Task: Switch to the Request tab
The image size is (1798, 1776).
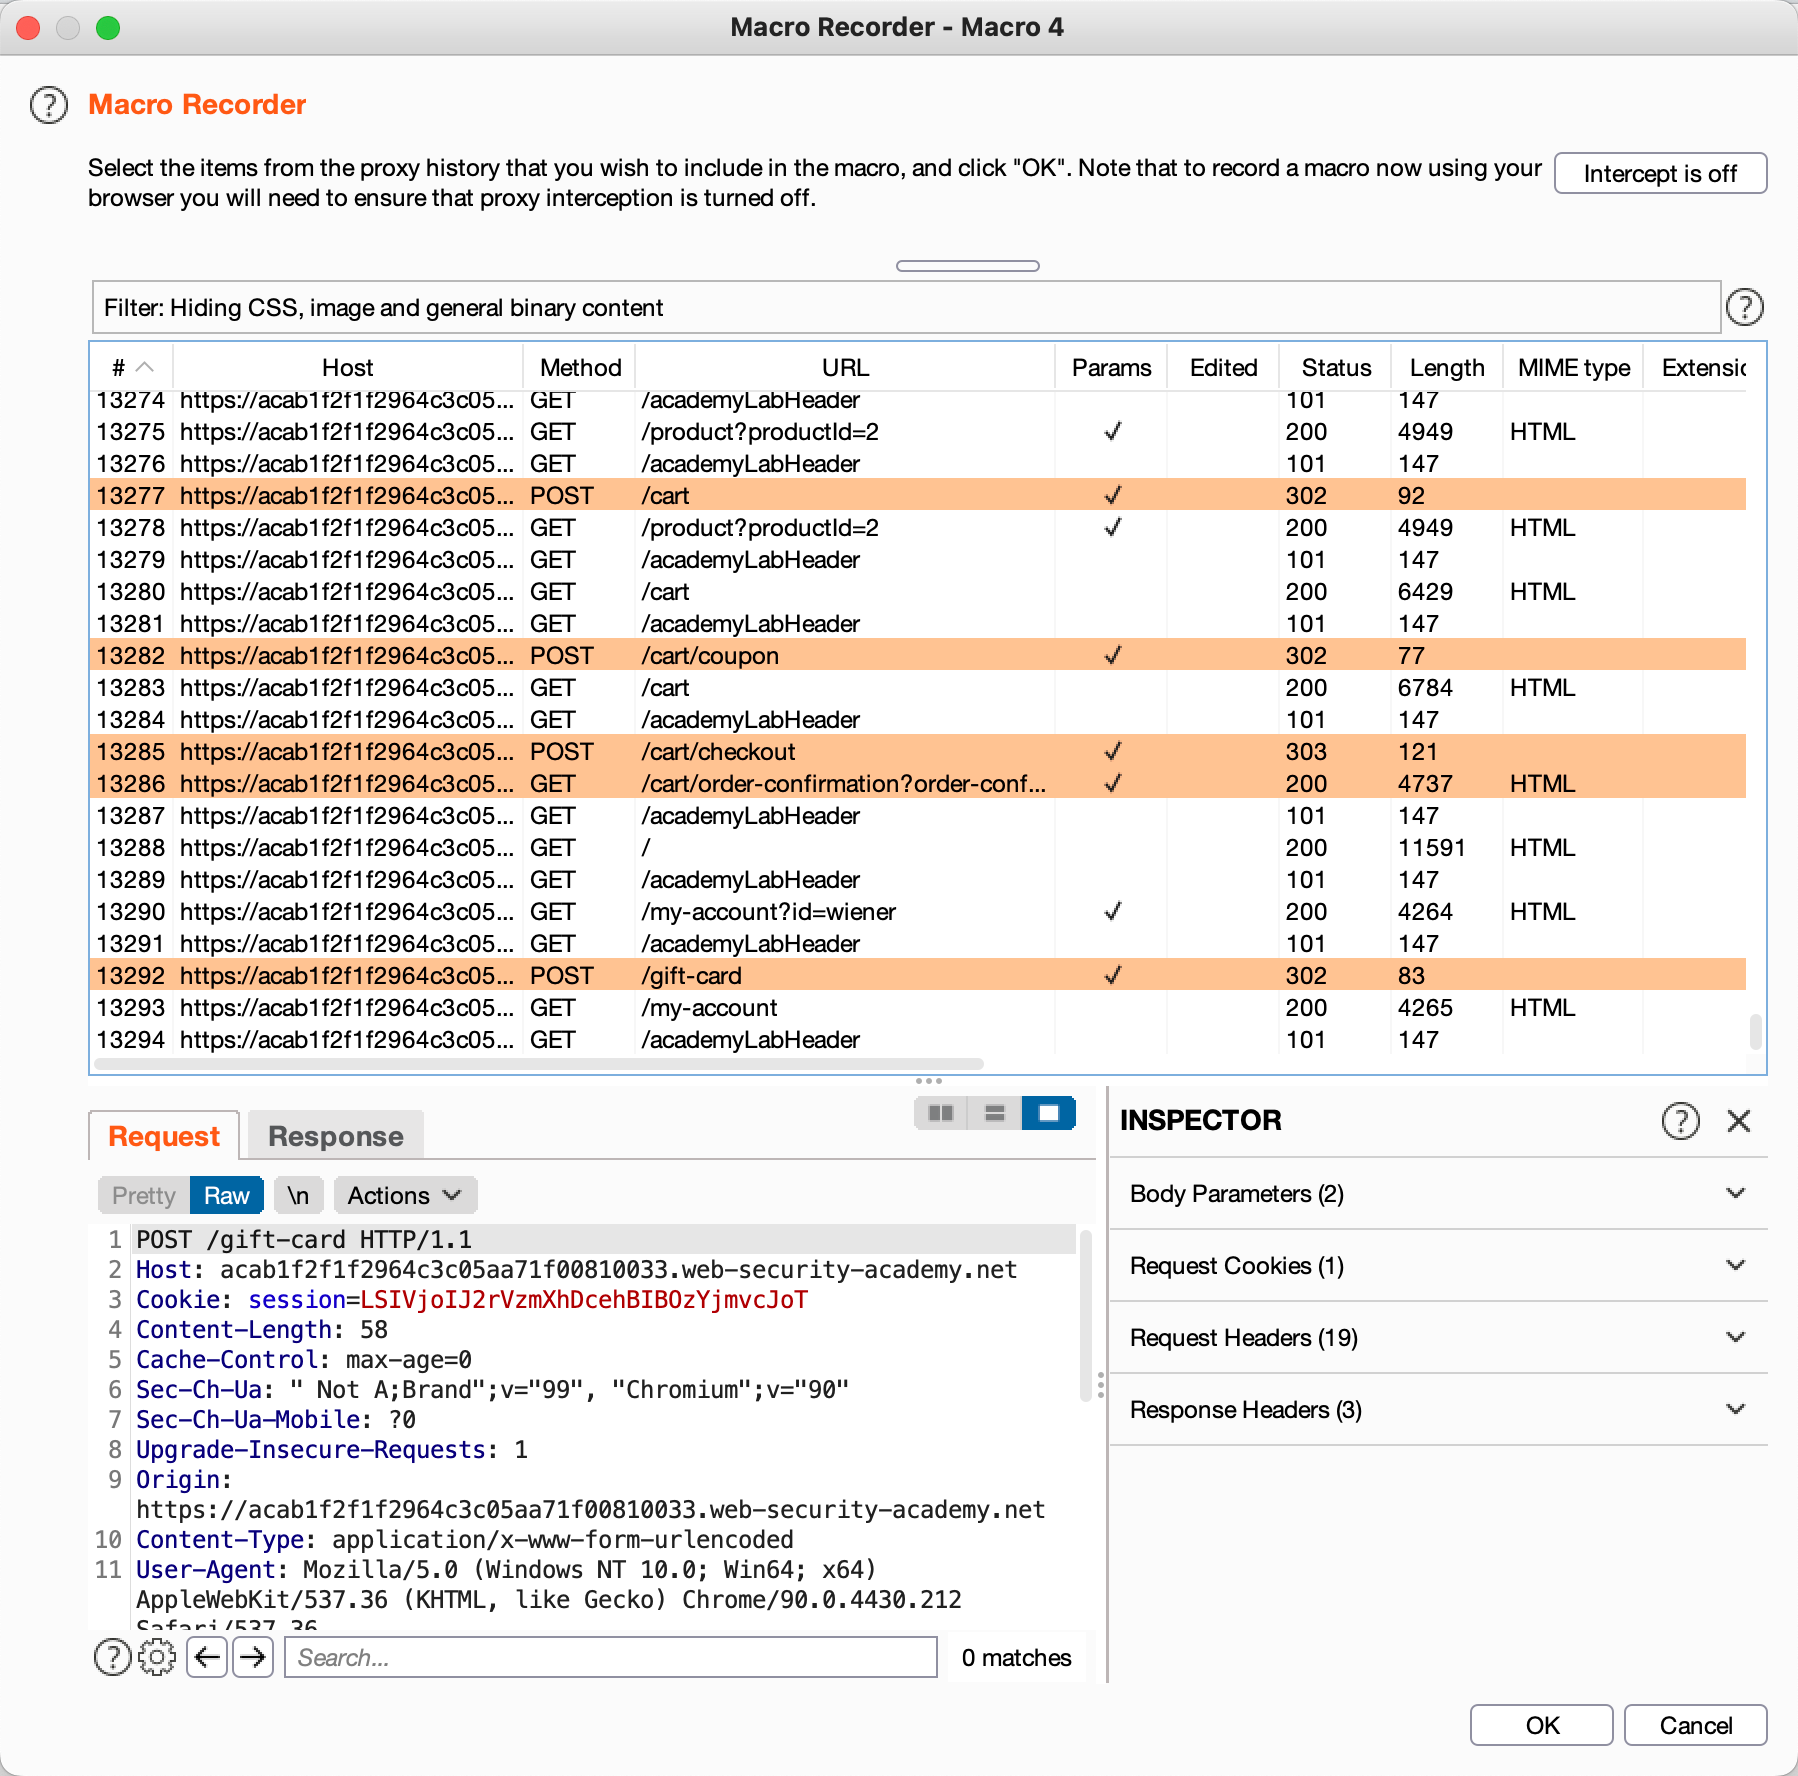Action: coord(164,1136)
